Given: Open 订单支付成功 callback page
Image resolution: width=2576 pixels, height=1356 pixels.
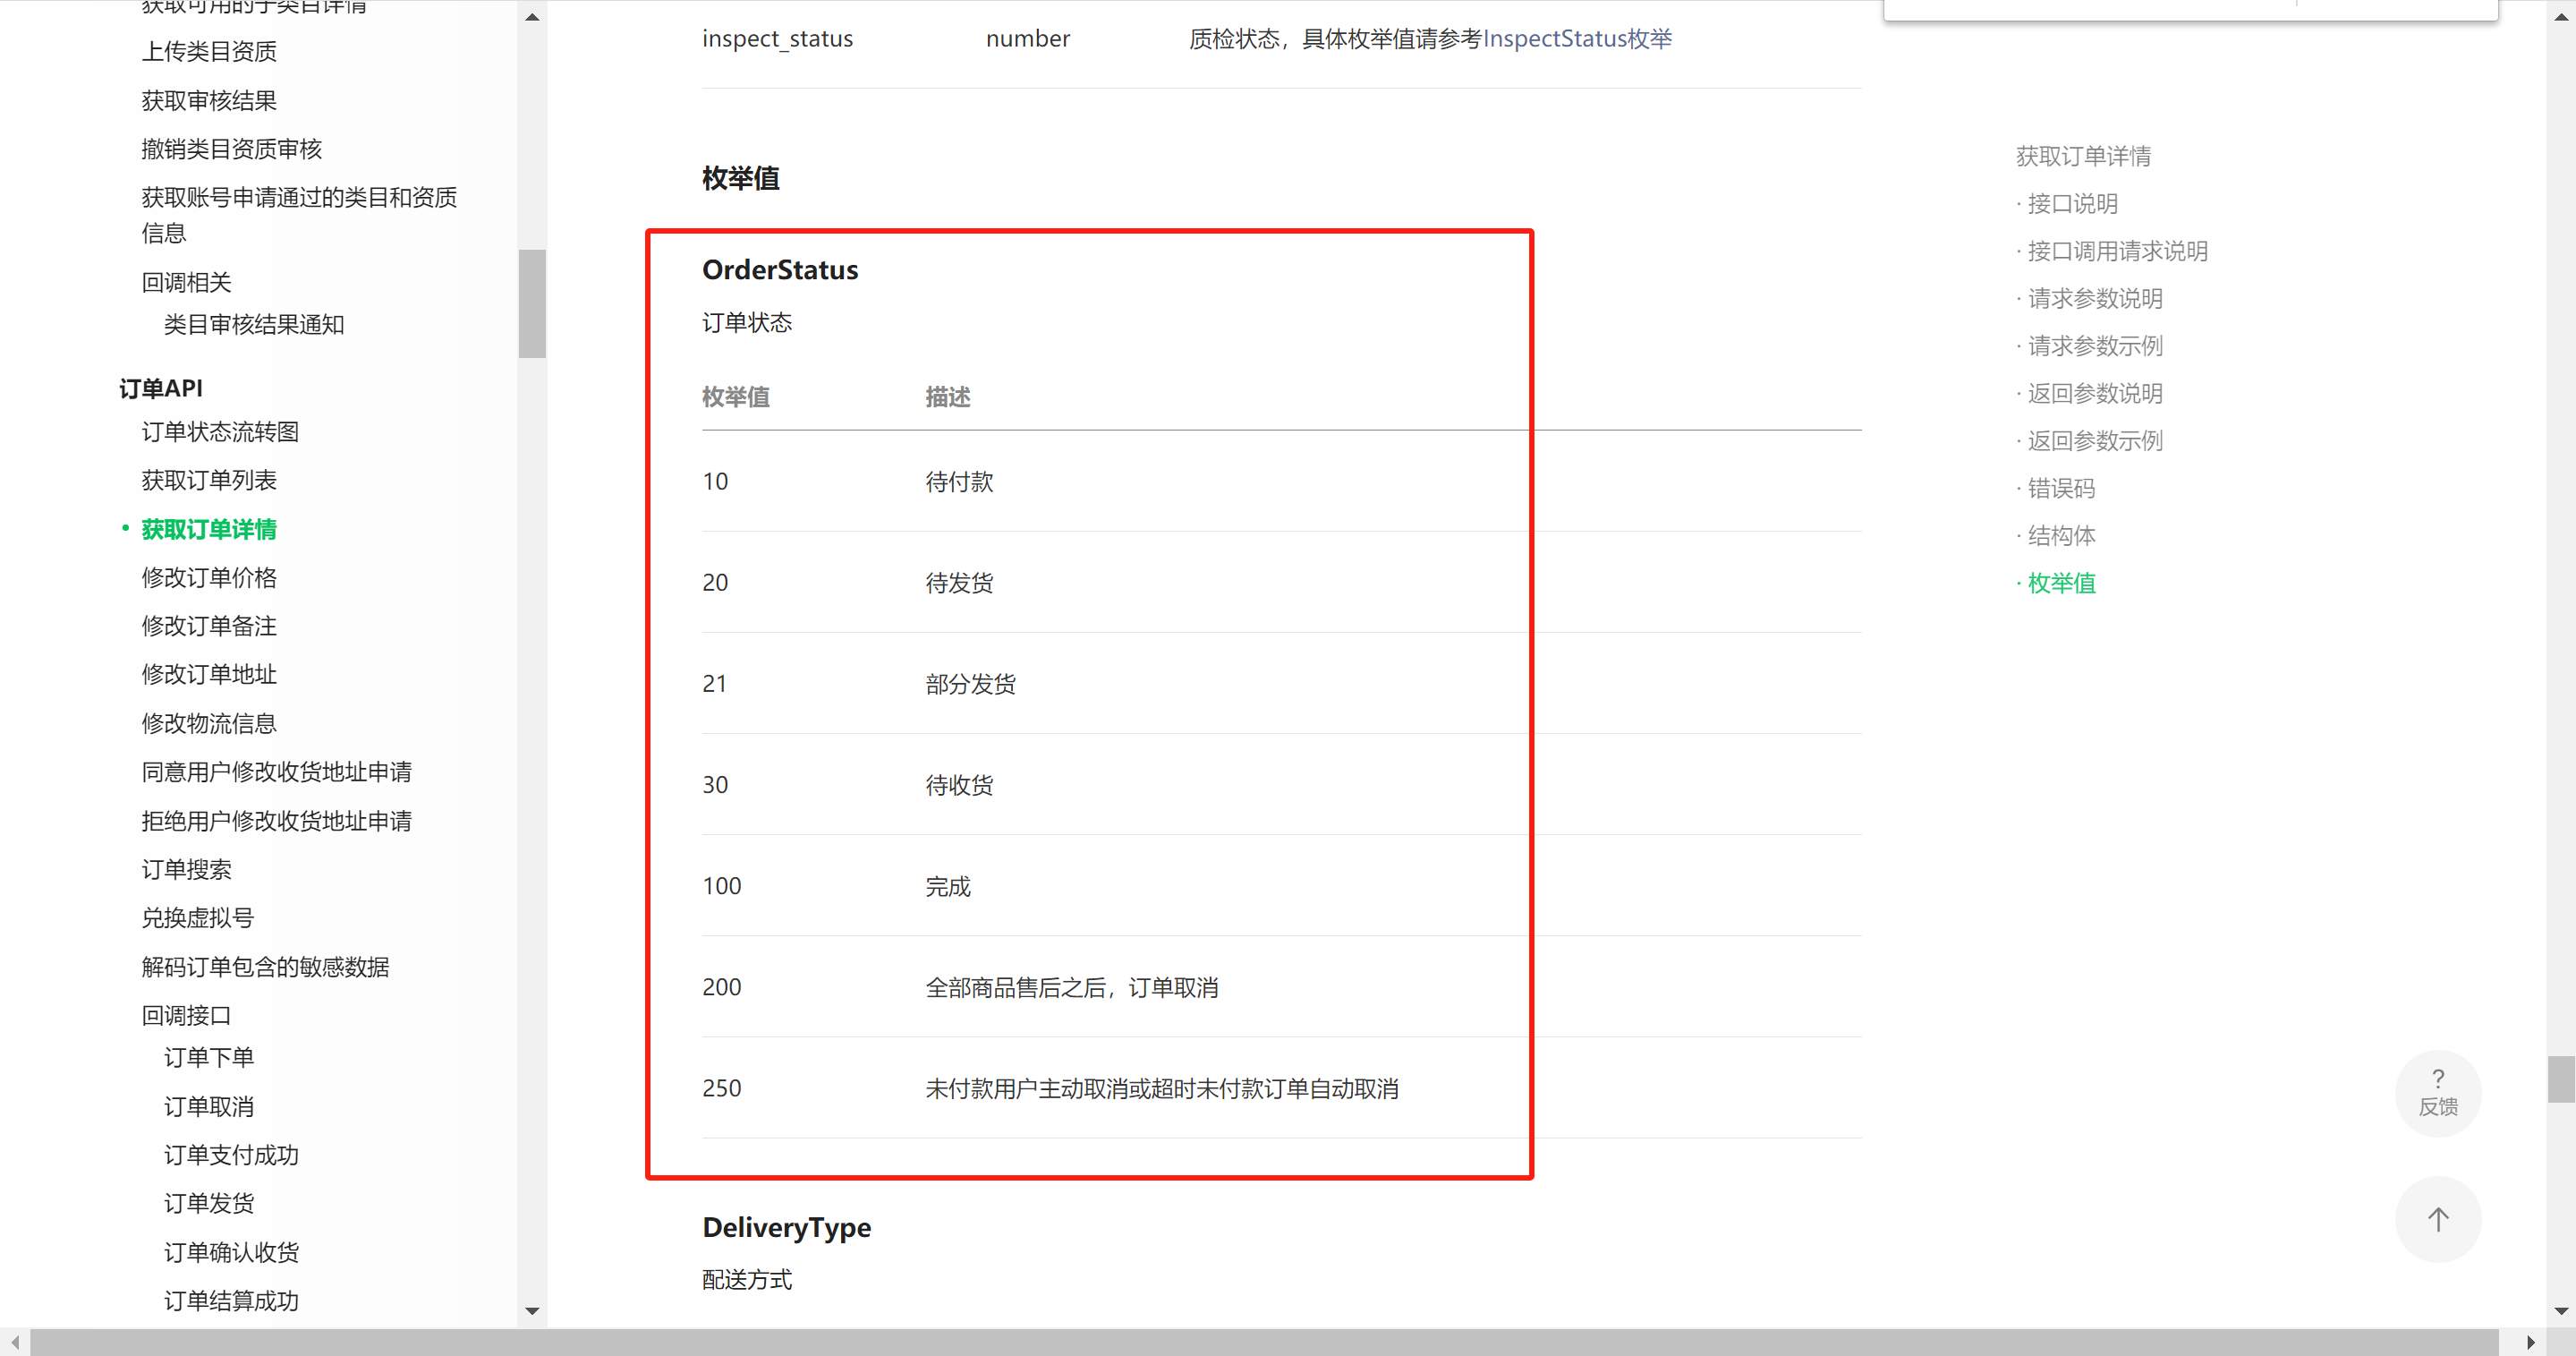Looking at the screenshot, I should coord(231,1155).
